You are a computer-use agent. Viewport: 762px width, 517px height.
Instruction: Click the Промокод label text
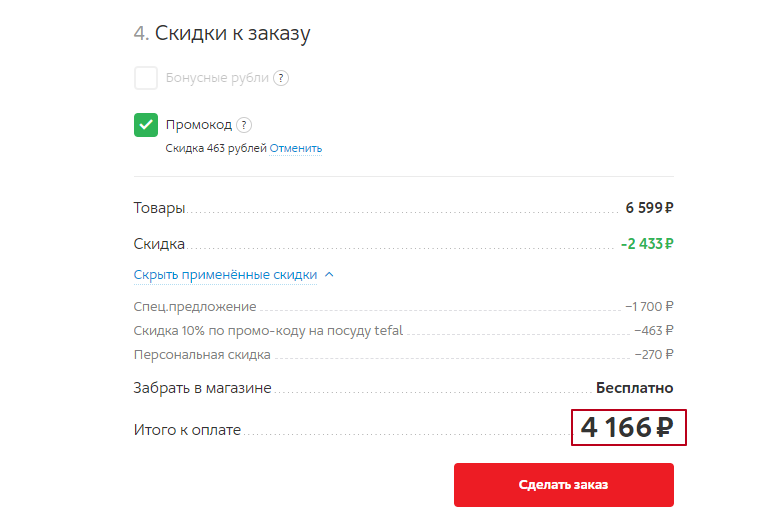pyautogui.click(x=199, y=125)
